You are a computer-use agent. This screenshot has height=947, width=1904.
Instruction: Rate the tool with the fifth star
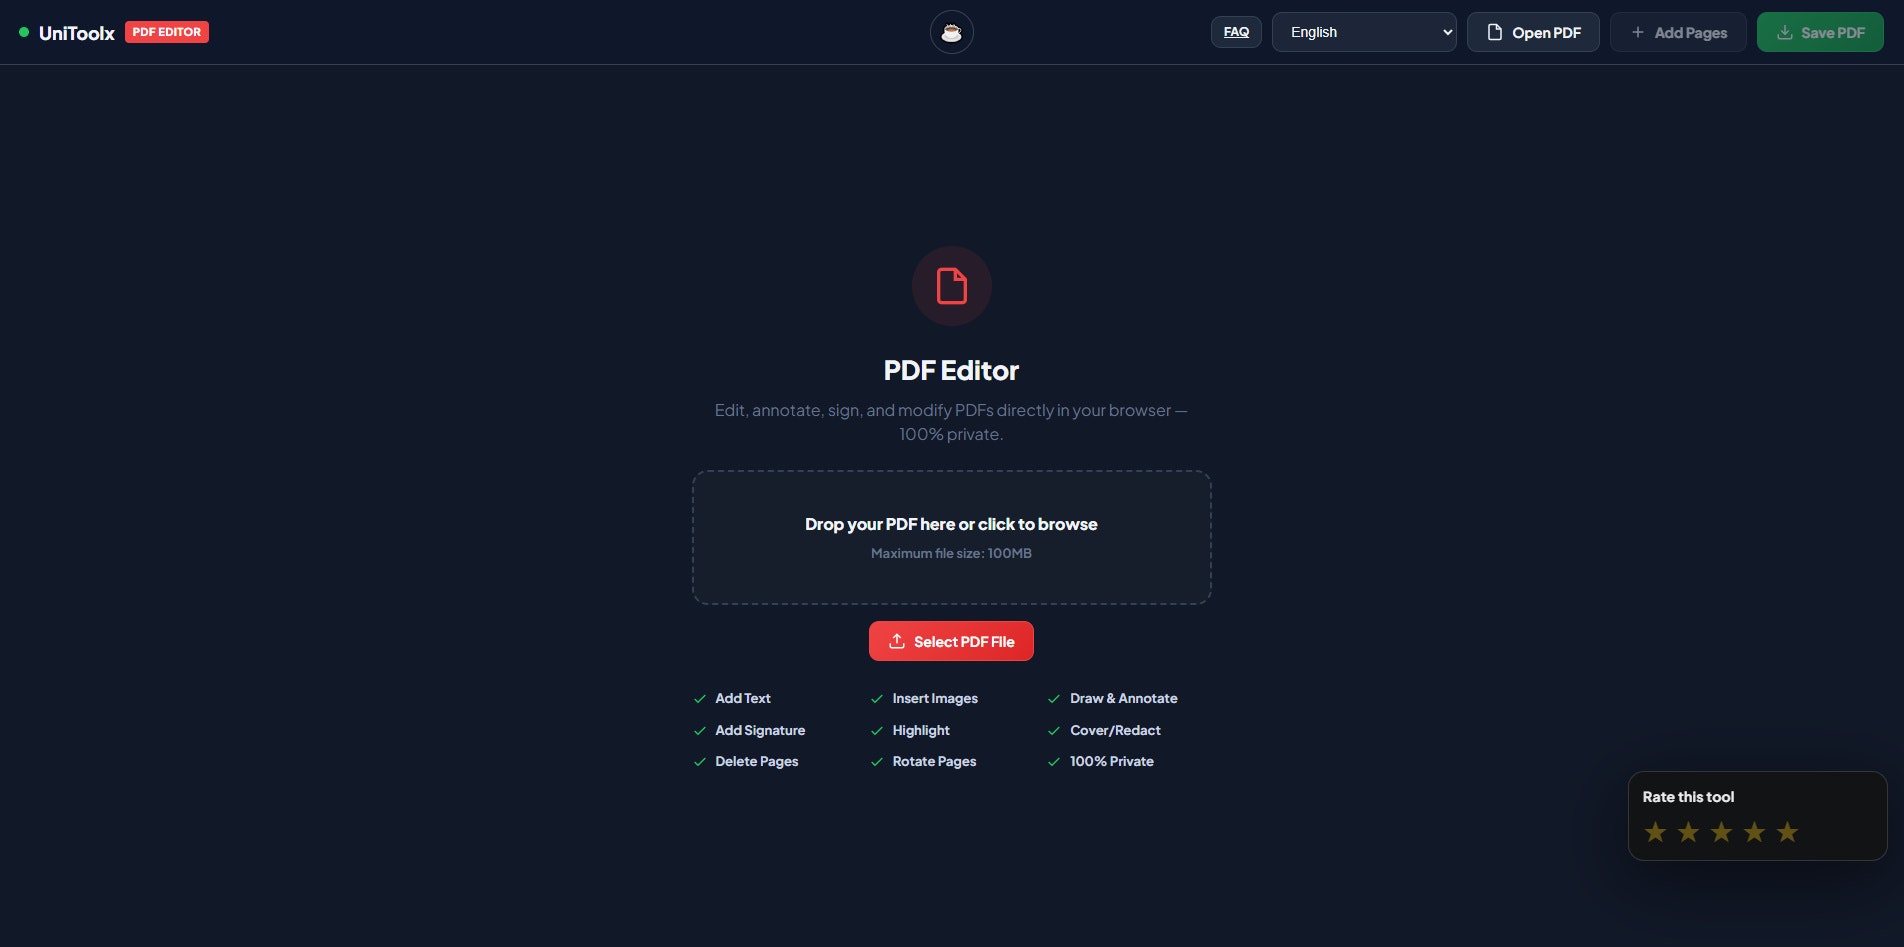(x=1787, y=831)
